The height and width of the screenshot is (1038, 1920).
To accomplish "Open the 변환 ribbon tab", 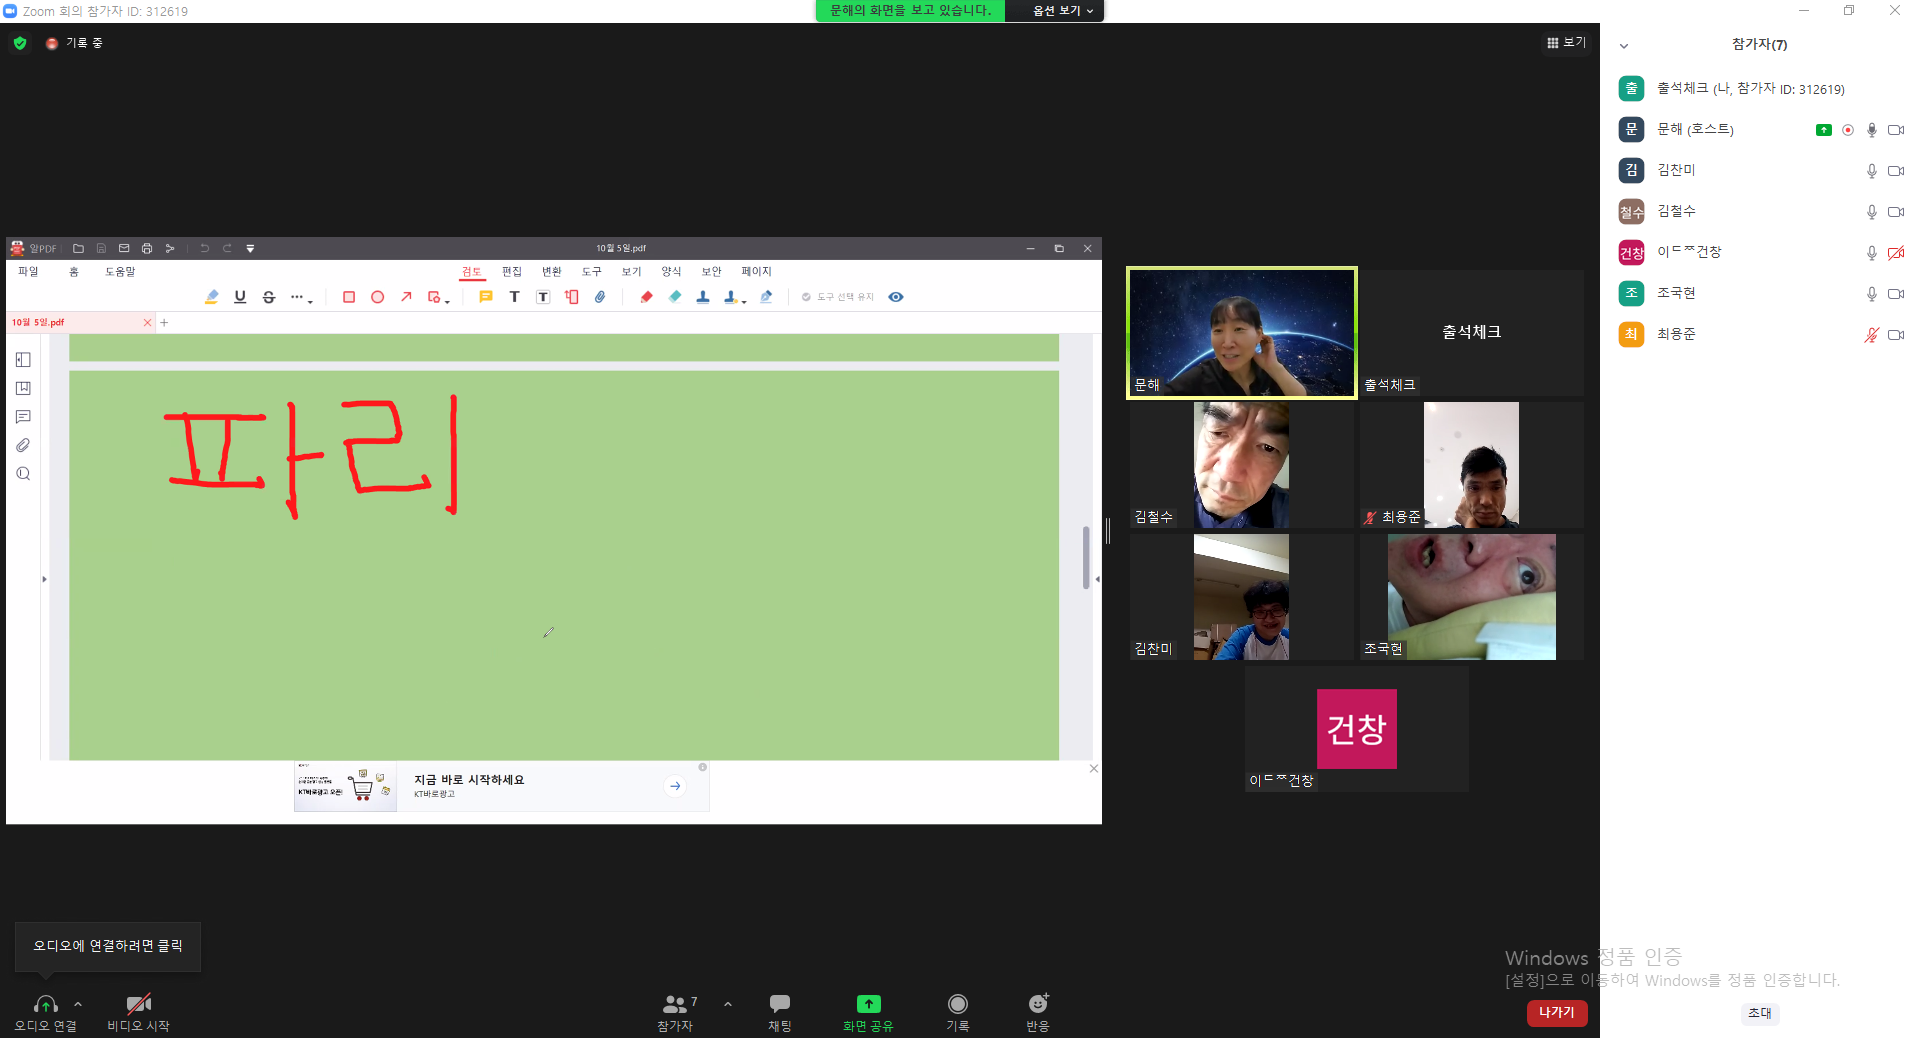I will coord(552,272).
